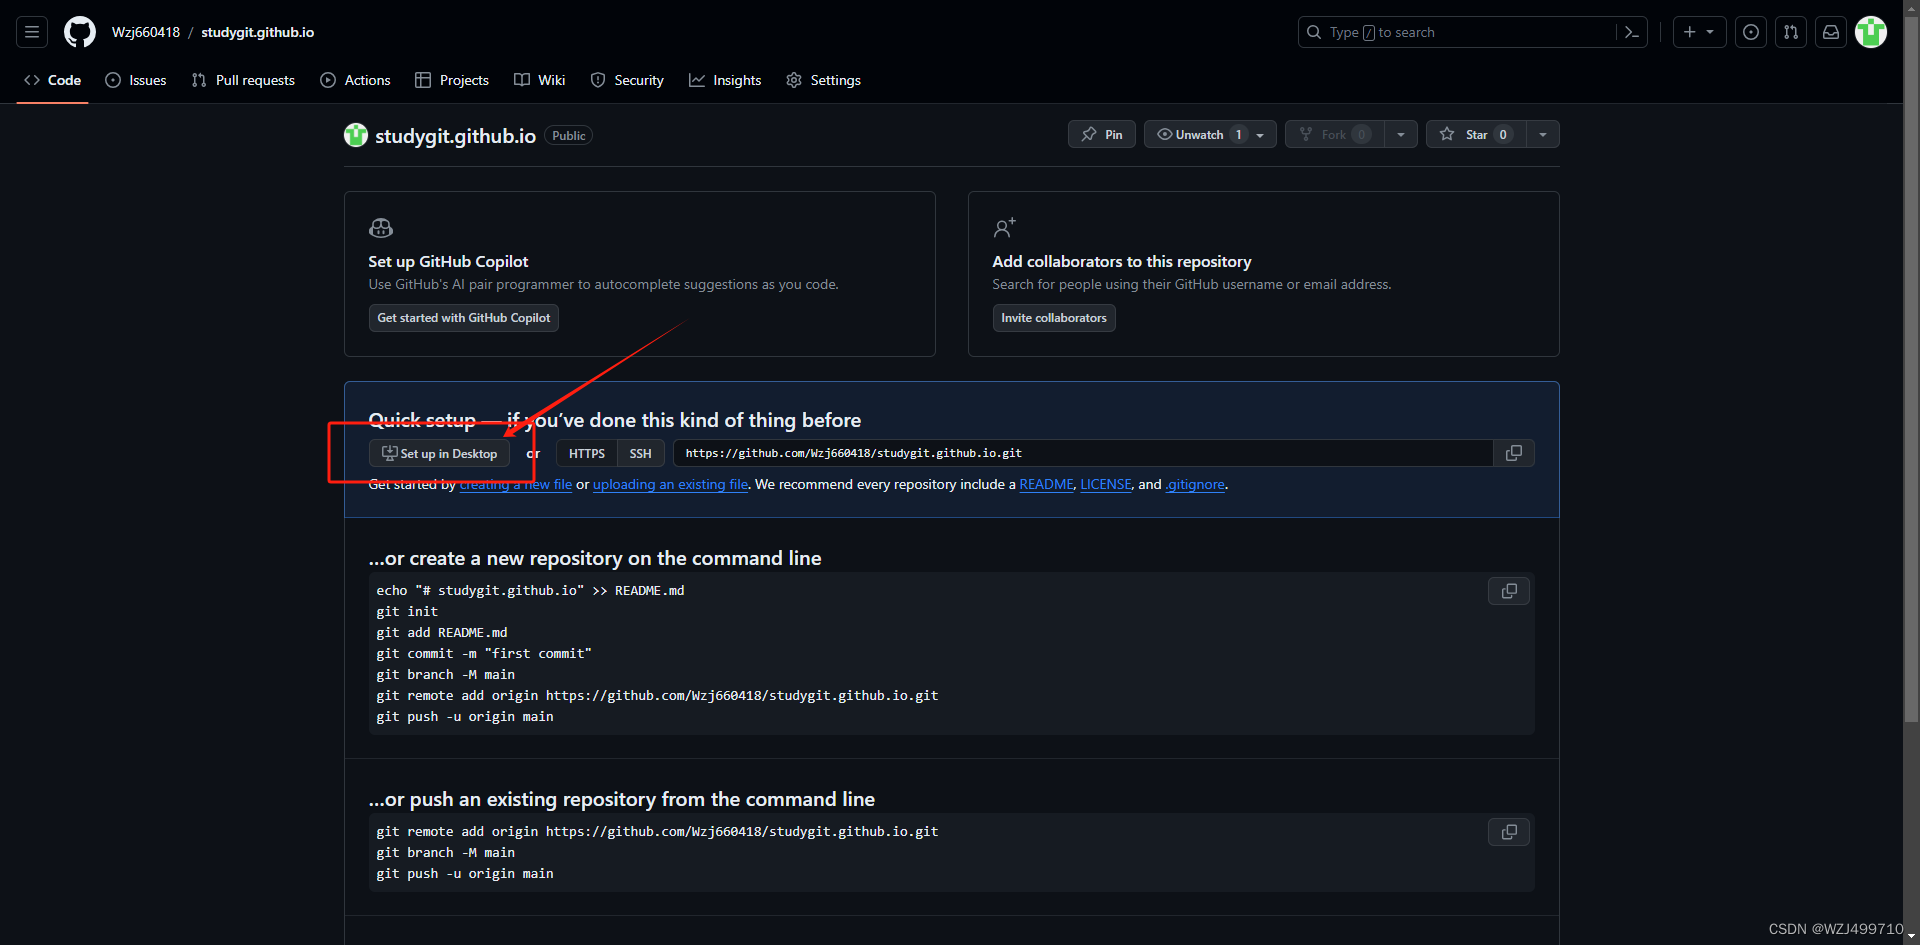
Task: Follow the uploading an existing file link
Action: (670, 485)
